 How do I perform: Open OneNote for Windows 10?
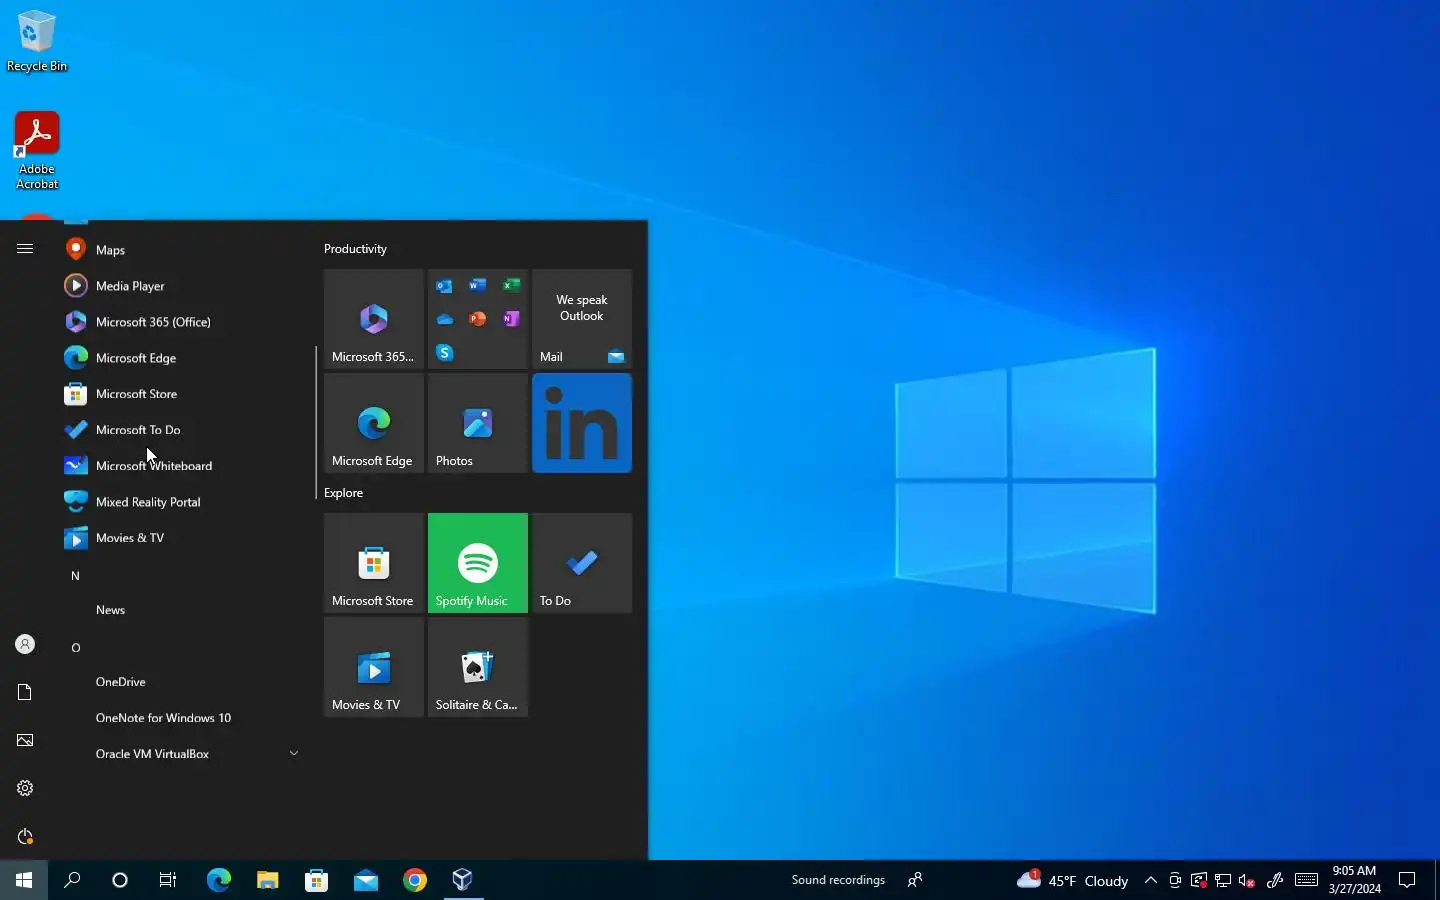coord(180,718)
